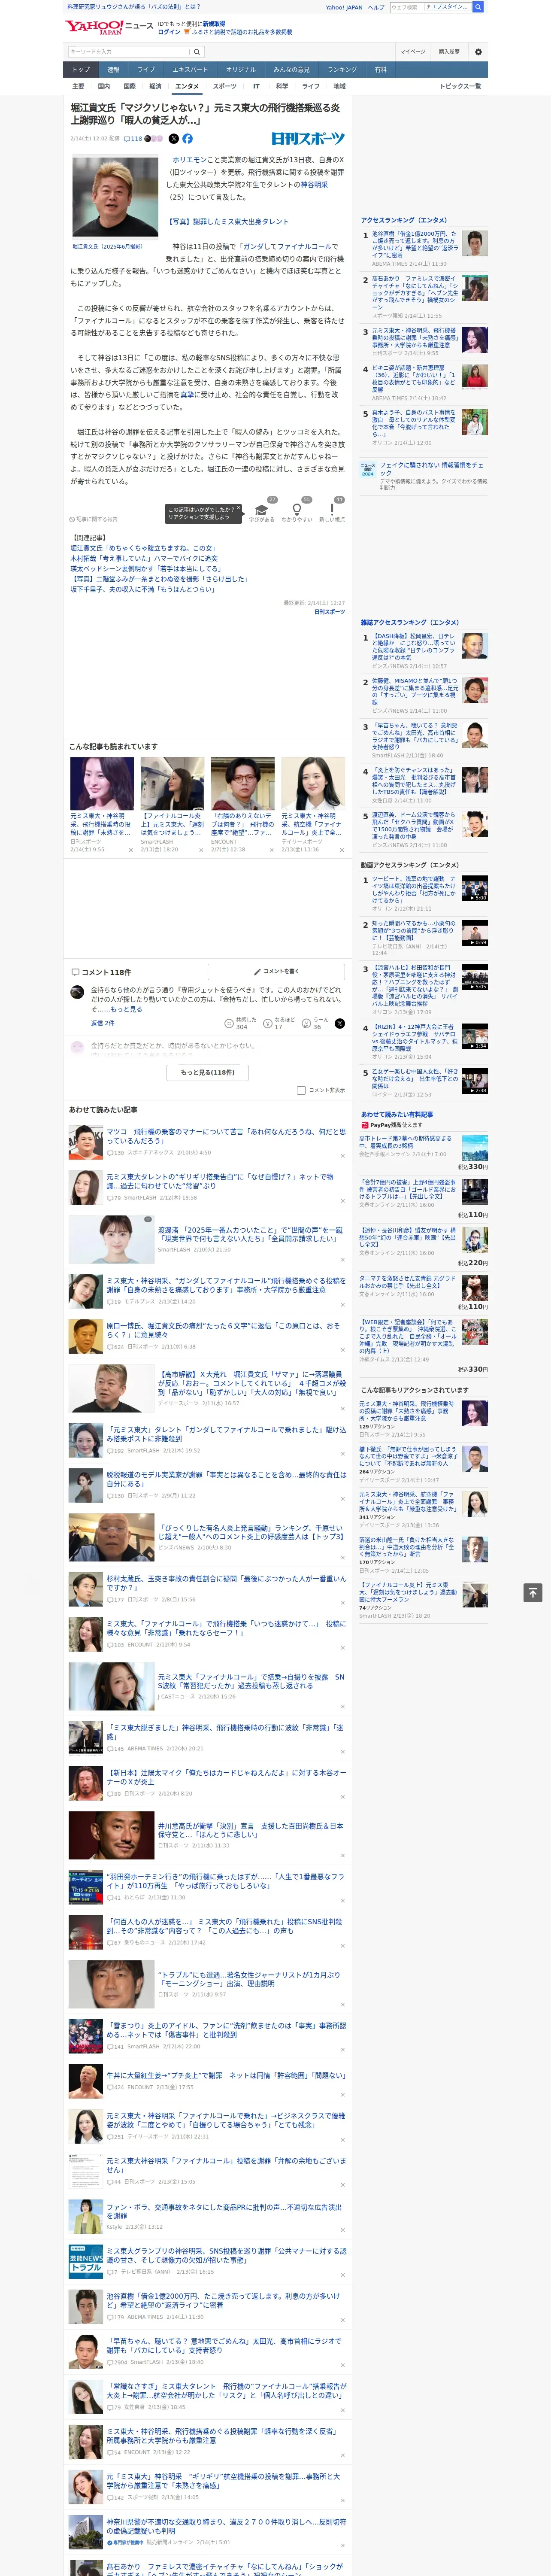Select the みんなの意見 tab
This screenshot has width=551, height=2576.
point(291,70)
